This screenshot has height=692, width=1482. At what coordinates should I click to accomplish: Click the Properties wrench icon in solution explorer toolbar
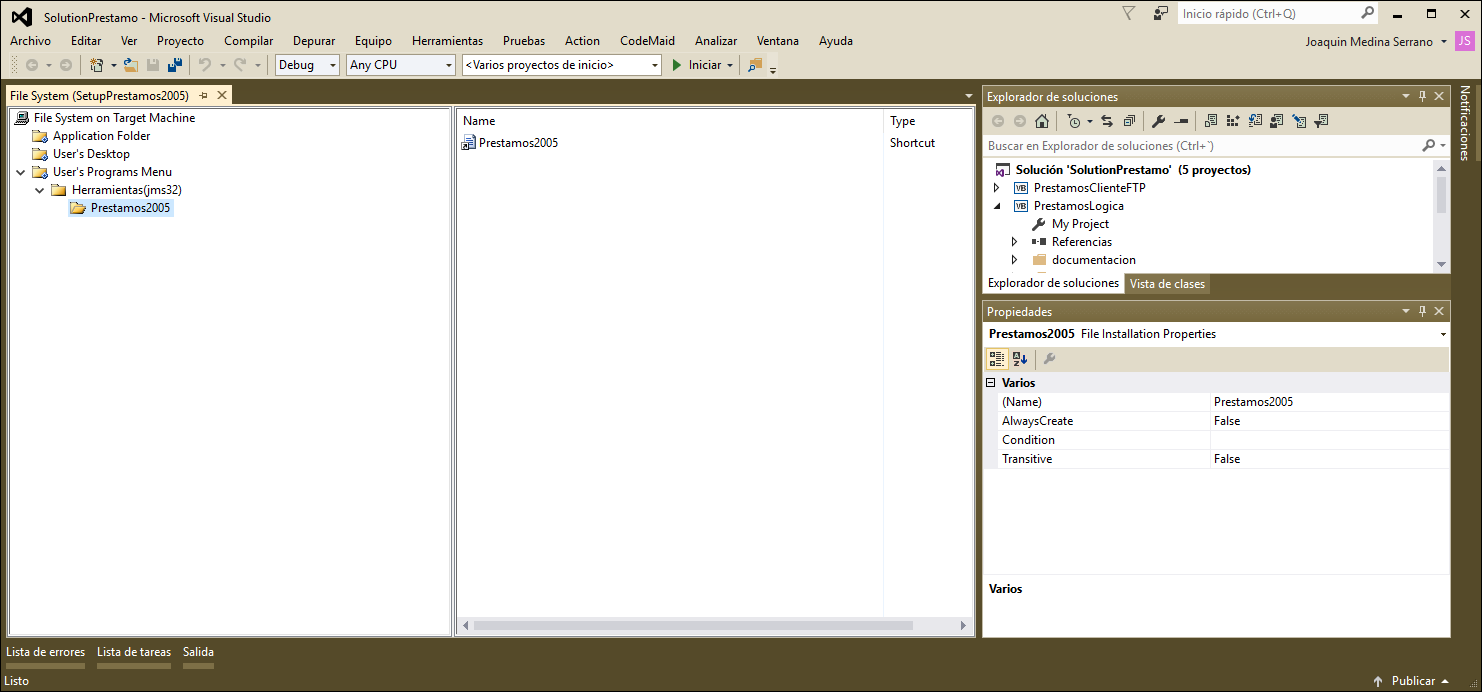tap(1159, 121)
